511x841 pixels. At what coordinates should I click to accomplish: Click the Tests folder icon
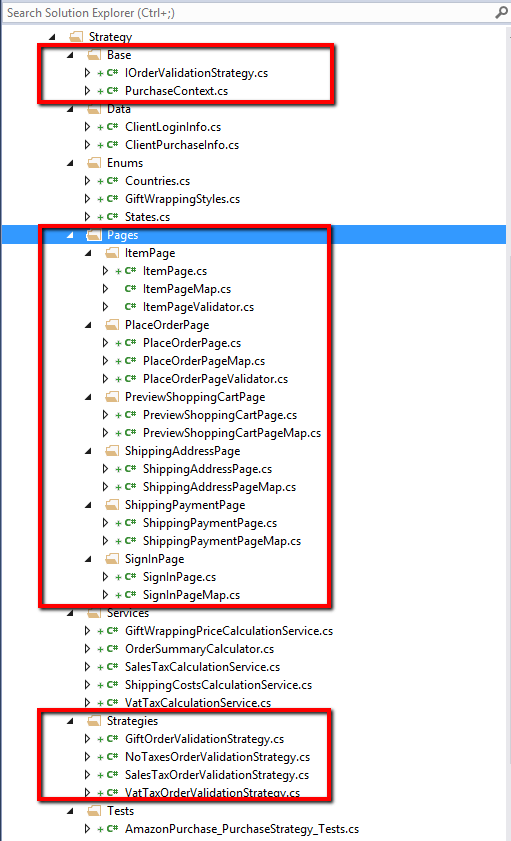[x=94, y=810]
